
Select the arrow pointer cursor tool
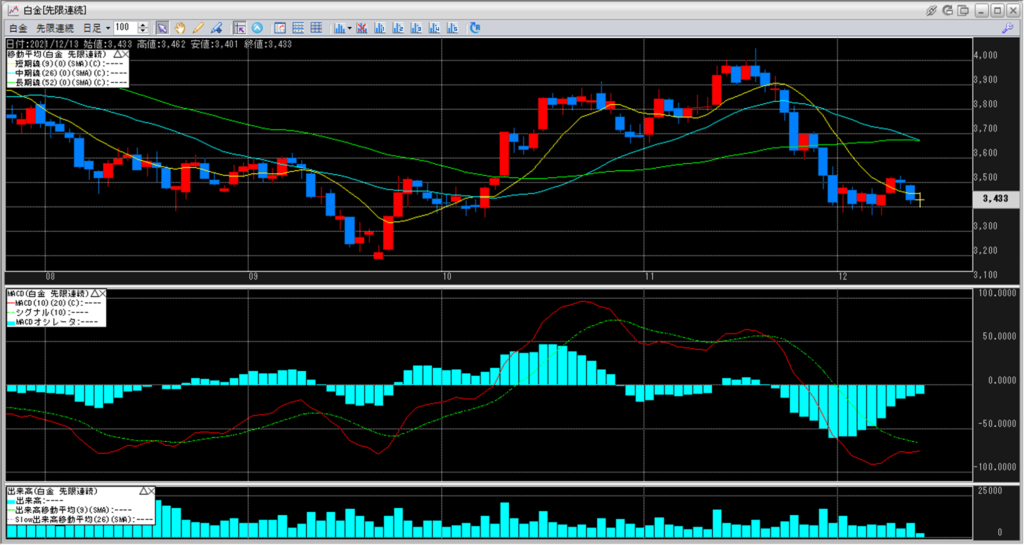click(x=162, y=28)
